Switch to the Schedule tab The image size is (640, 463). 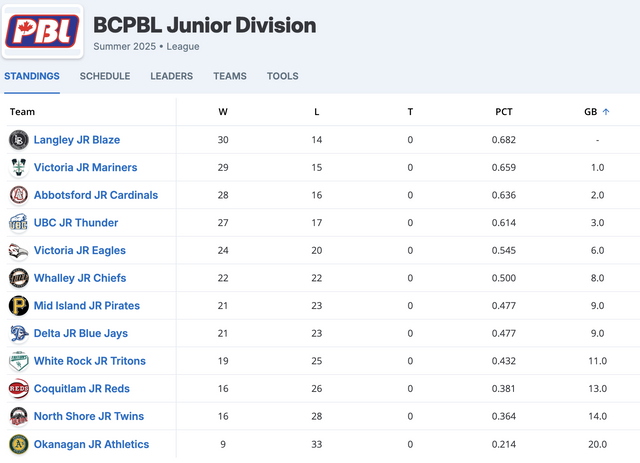coord(105,76)
